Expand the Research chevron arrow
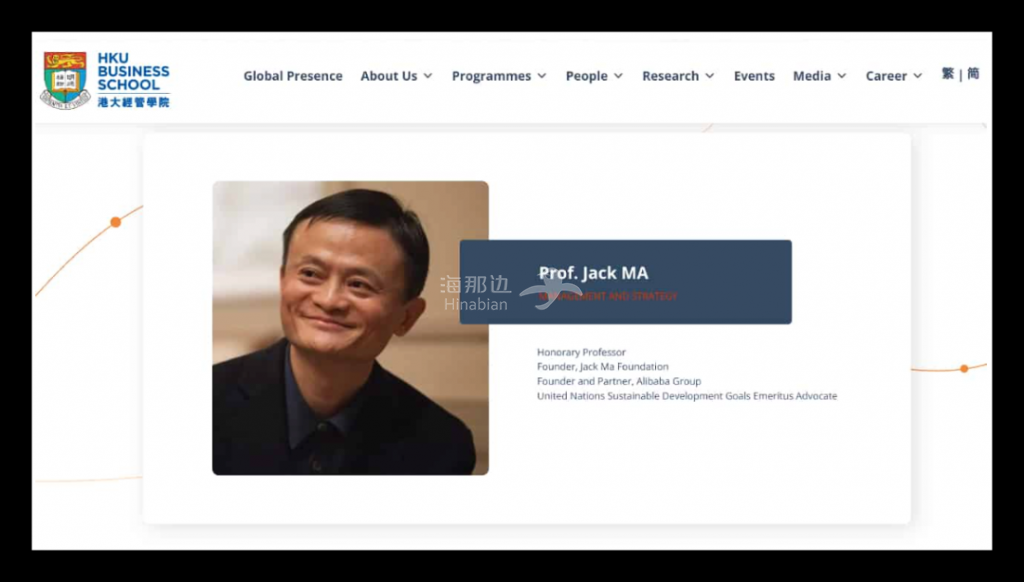This screenshot has width=1024, height=582. 710,76
